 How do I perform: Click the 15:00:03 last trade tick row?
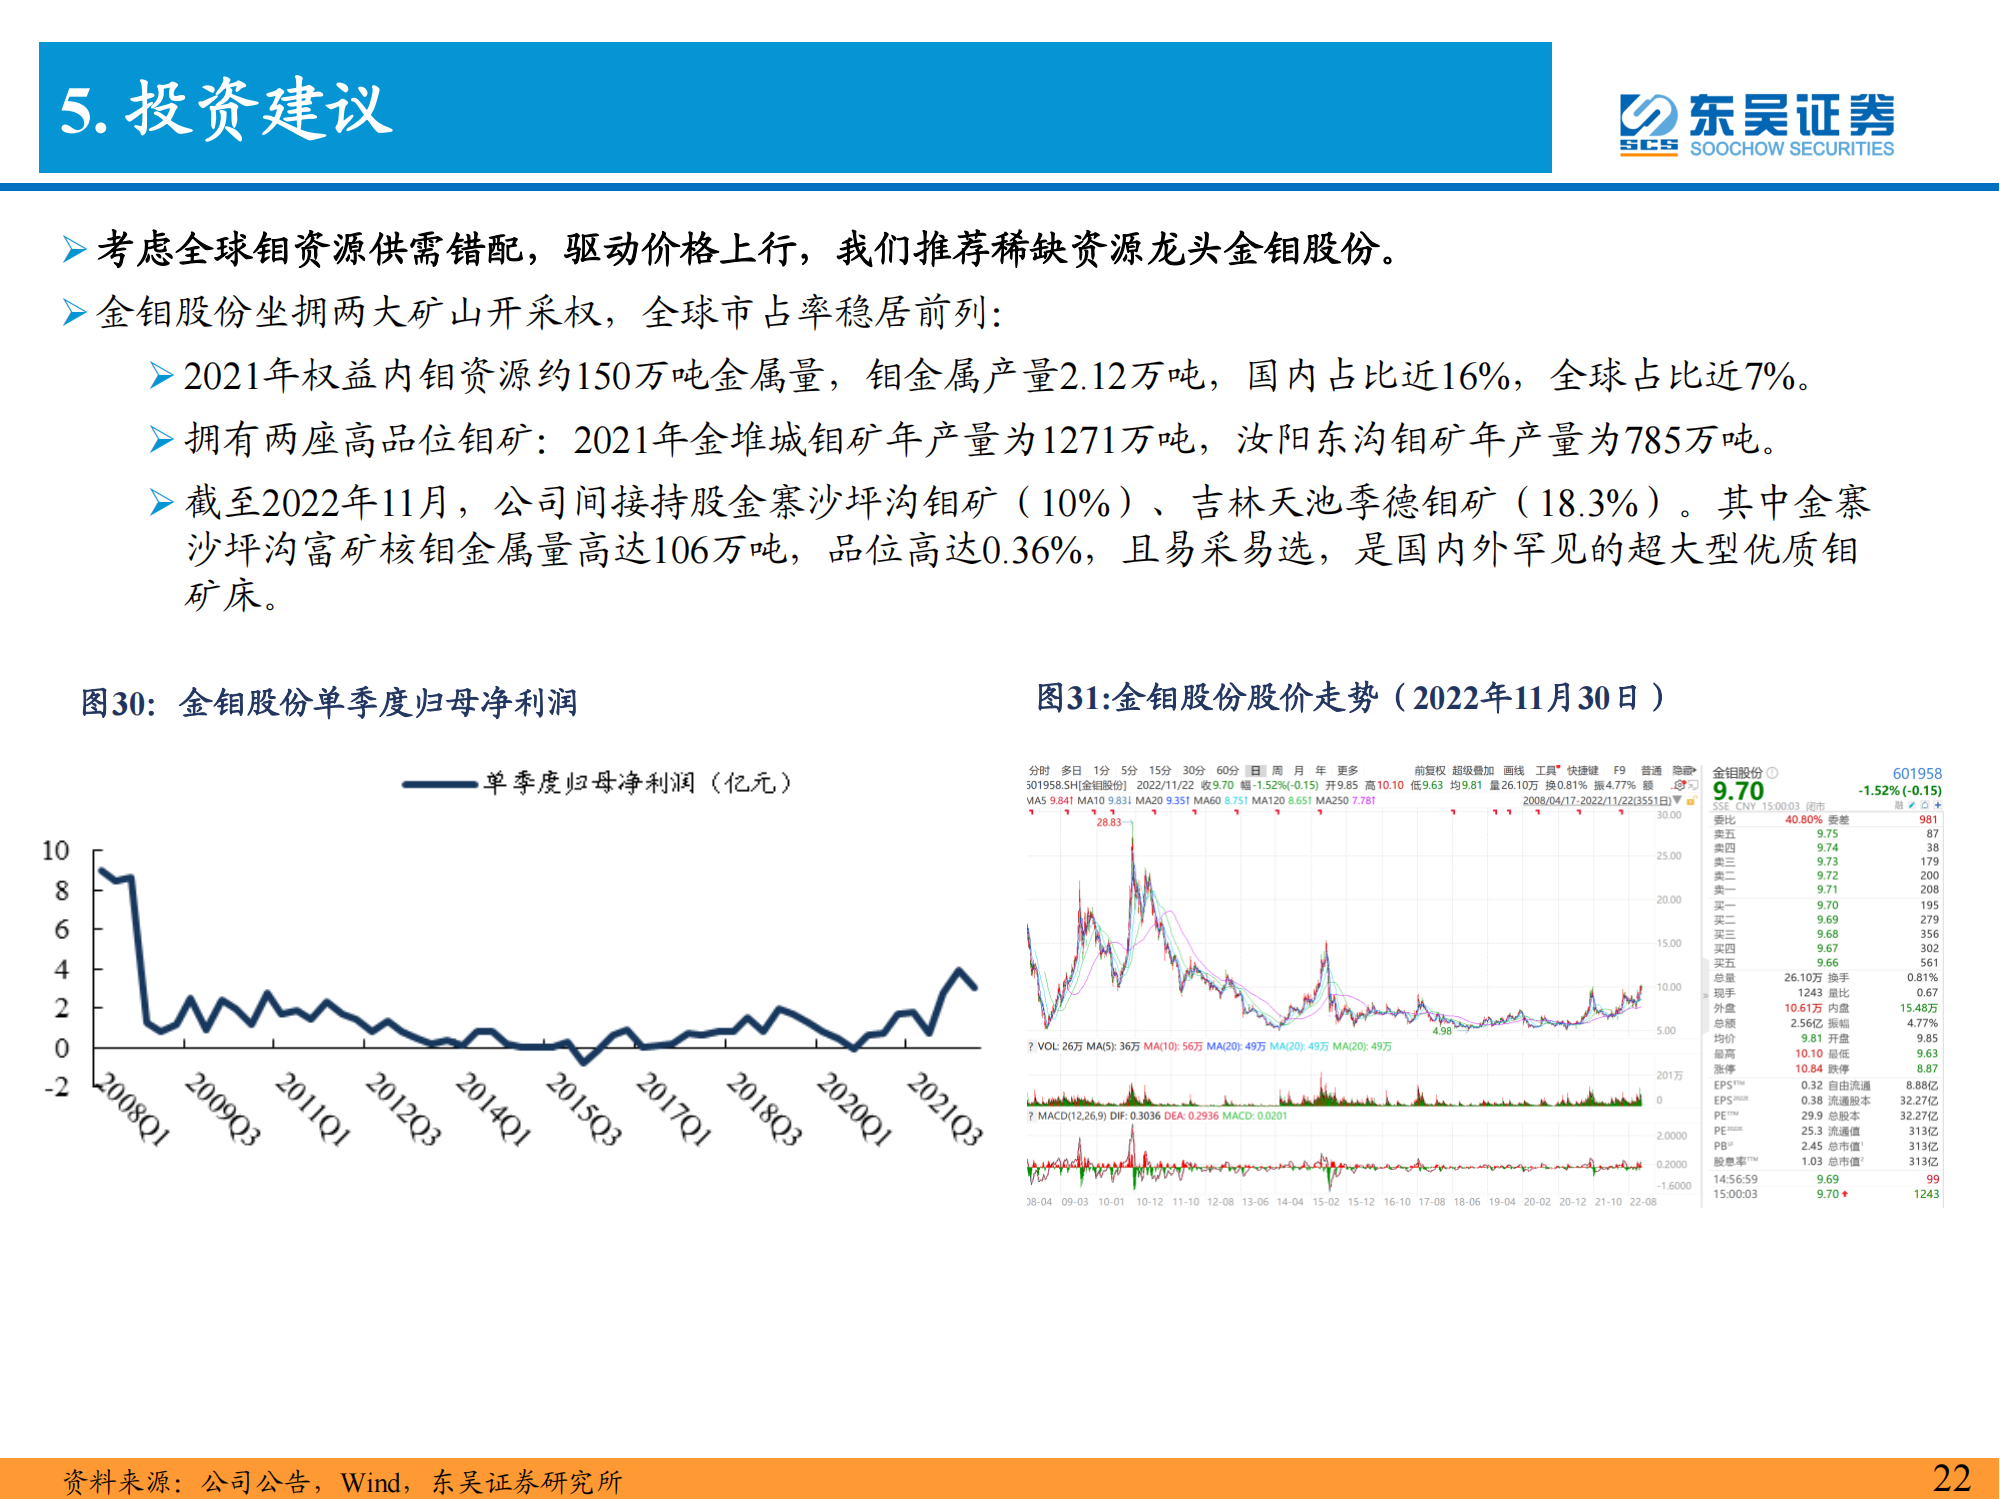tap(1826, 1194)
